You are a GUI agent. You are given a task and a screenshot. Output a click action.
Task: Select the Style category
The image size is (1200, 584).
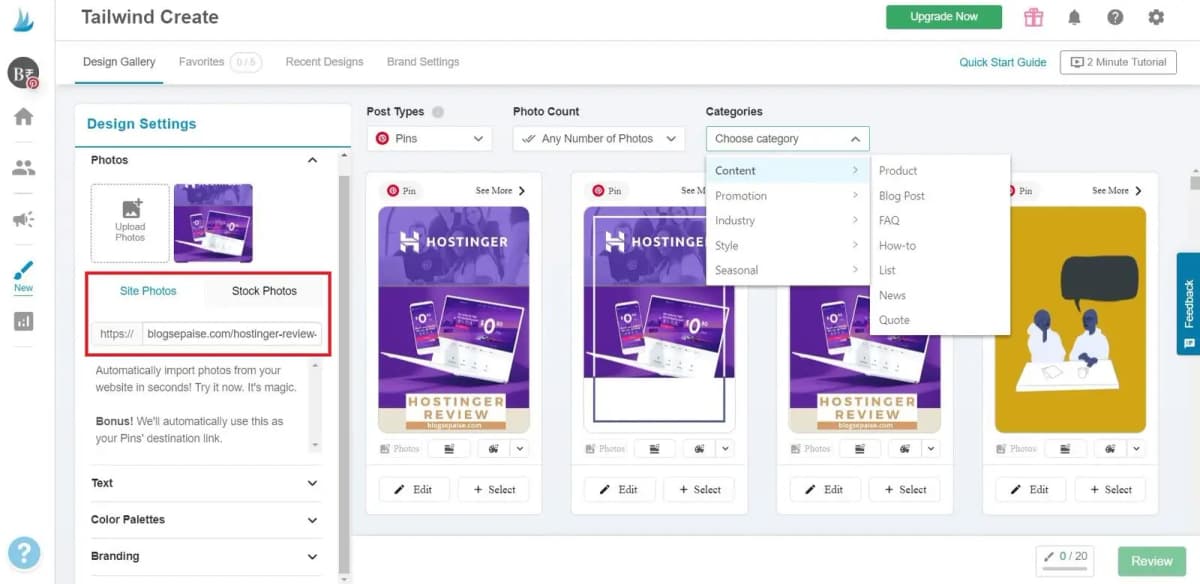coord(787,246)
